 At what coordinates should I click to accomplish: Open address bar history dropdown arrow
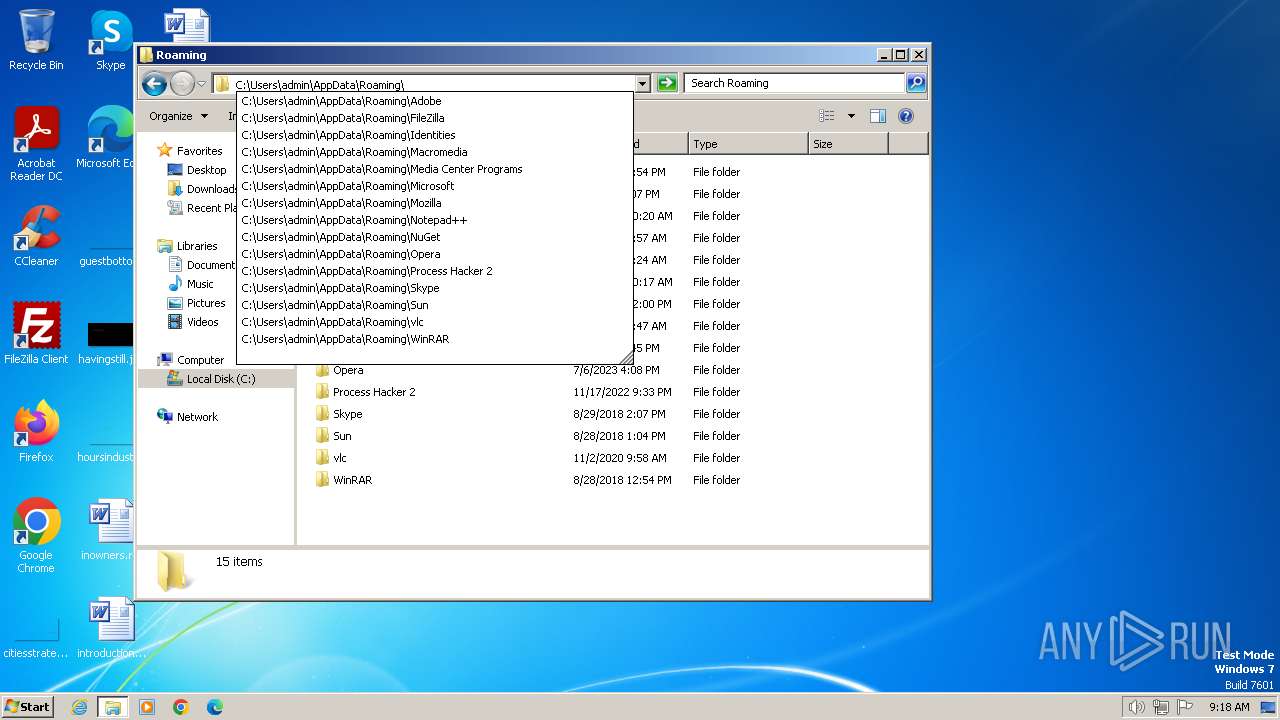tap(643, 84)
